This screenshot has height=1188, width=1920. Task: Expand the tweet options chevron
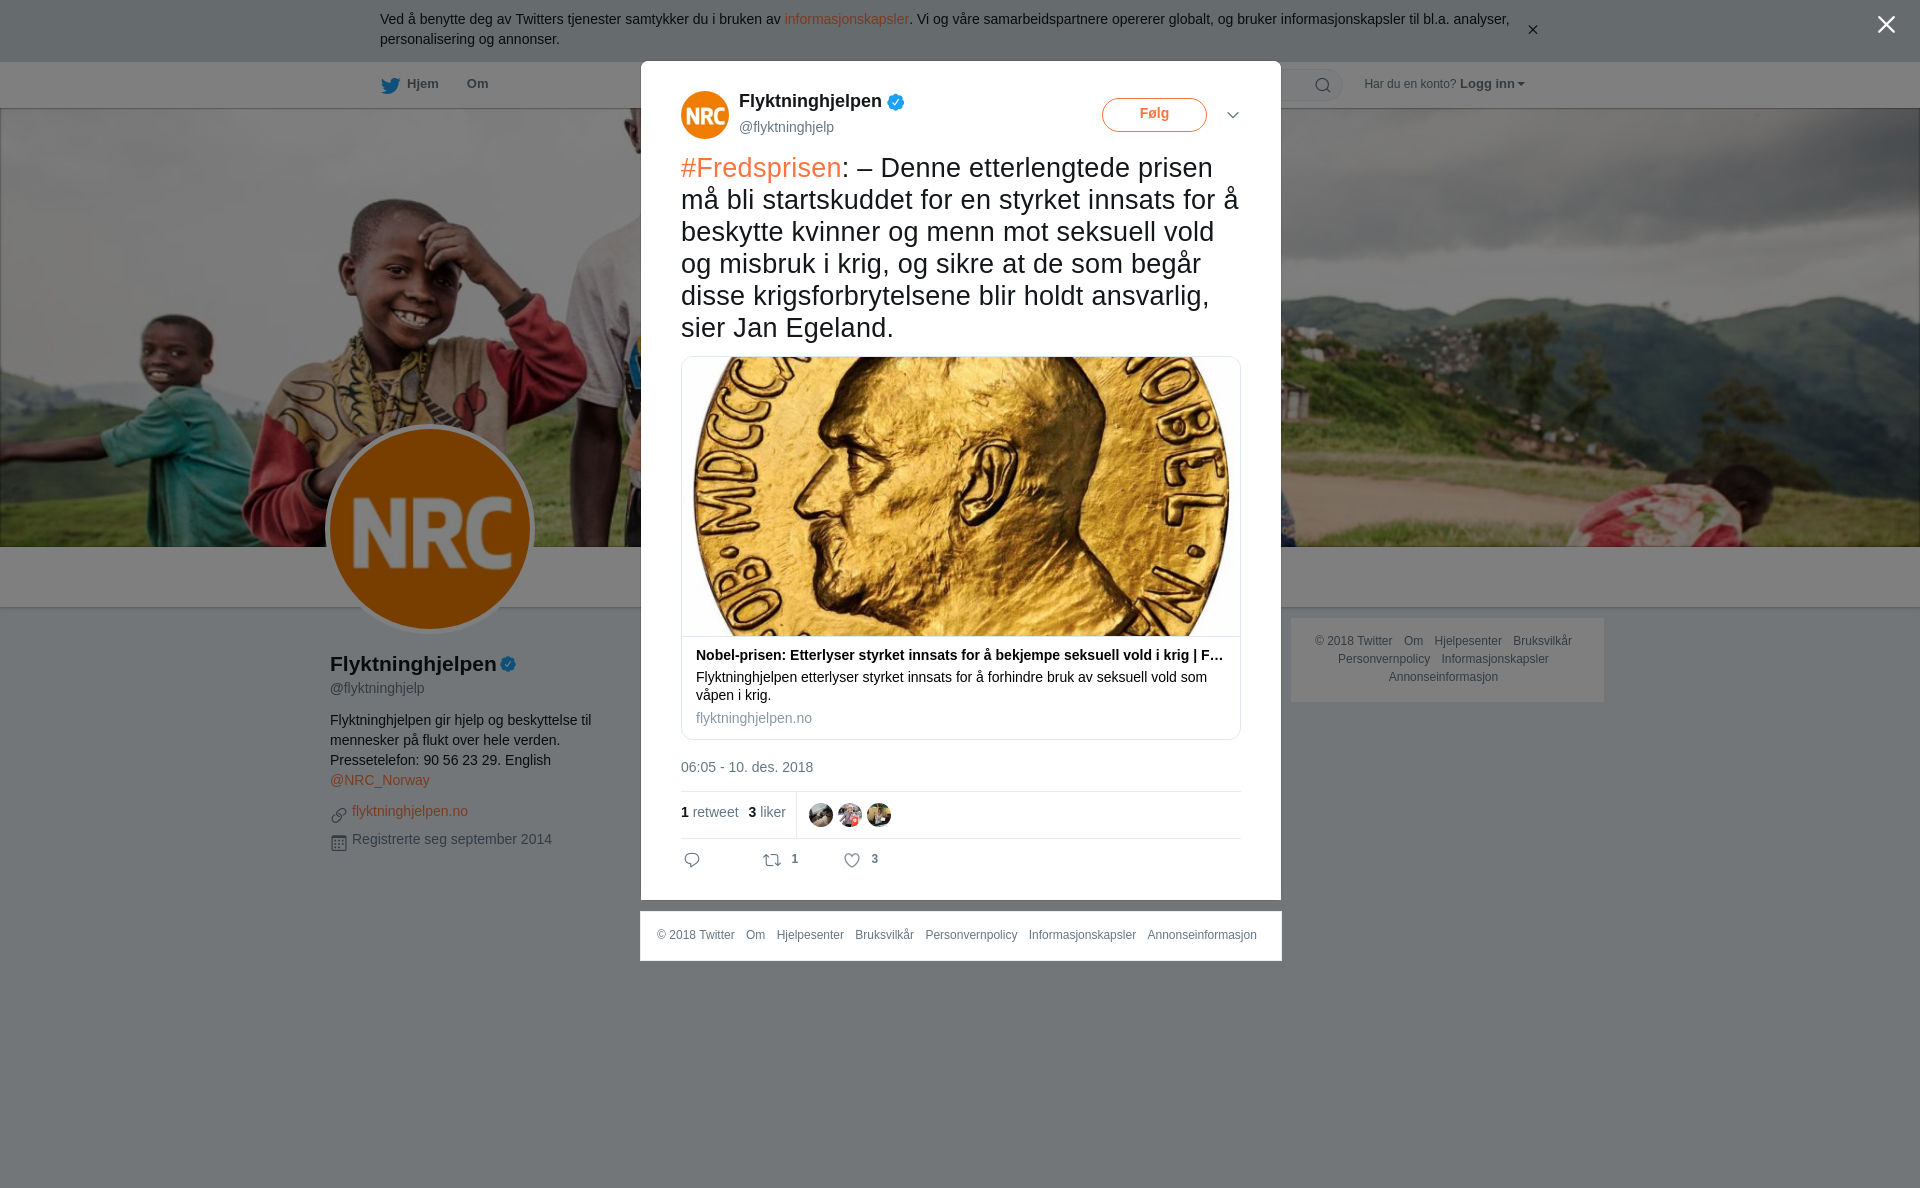click(1233, 115)
